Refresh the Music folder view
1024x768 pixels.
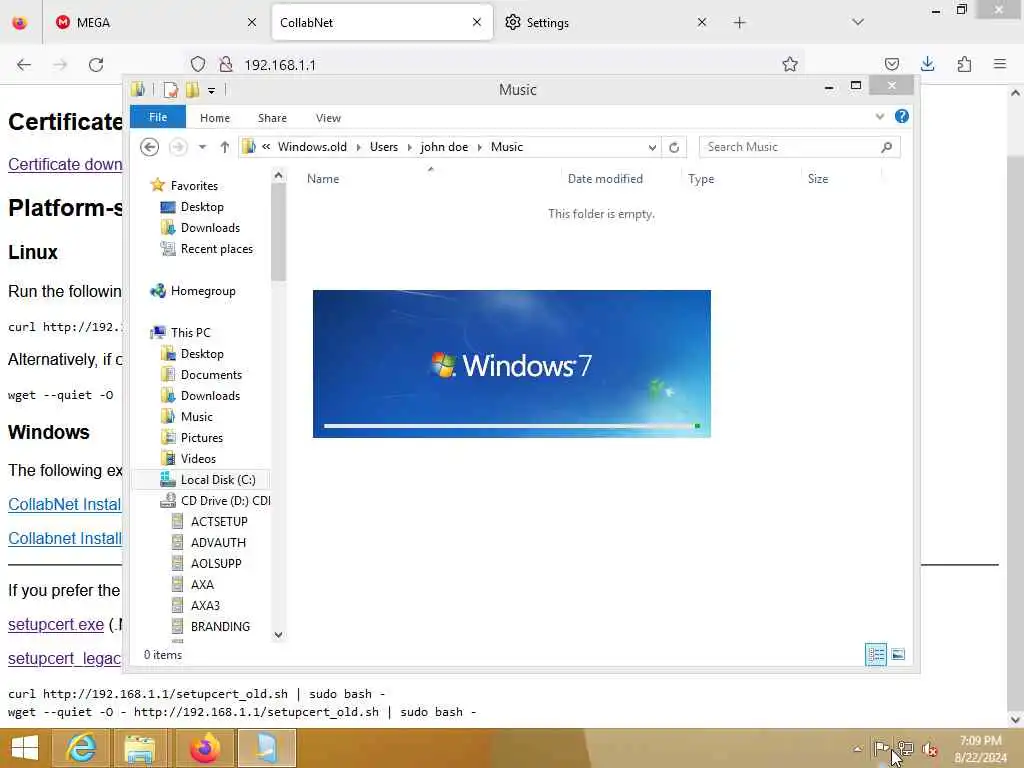(x=674, y=148)
